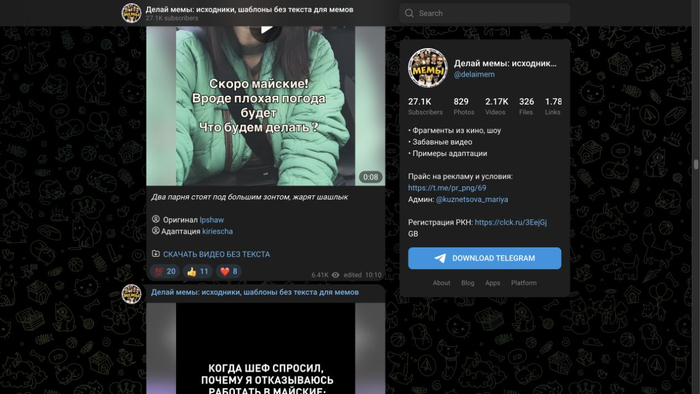
Task: Open the clck.ru/3EejGj registration link
Action: click(511, 222)
